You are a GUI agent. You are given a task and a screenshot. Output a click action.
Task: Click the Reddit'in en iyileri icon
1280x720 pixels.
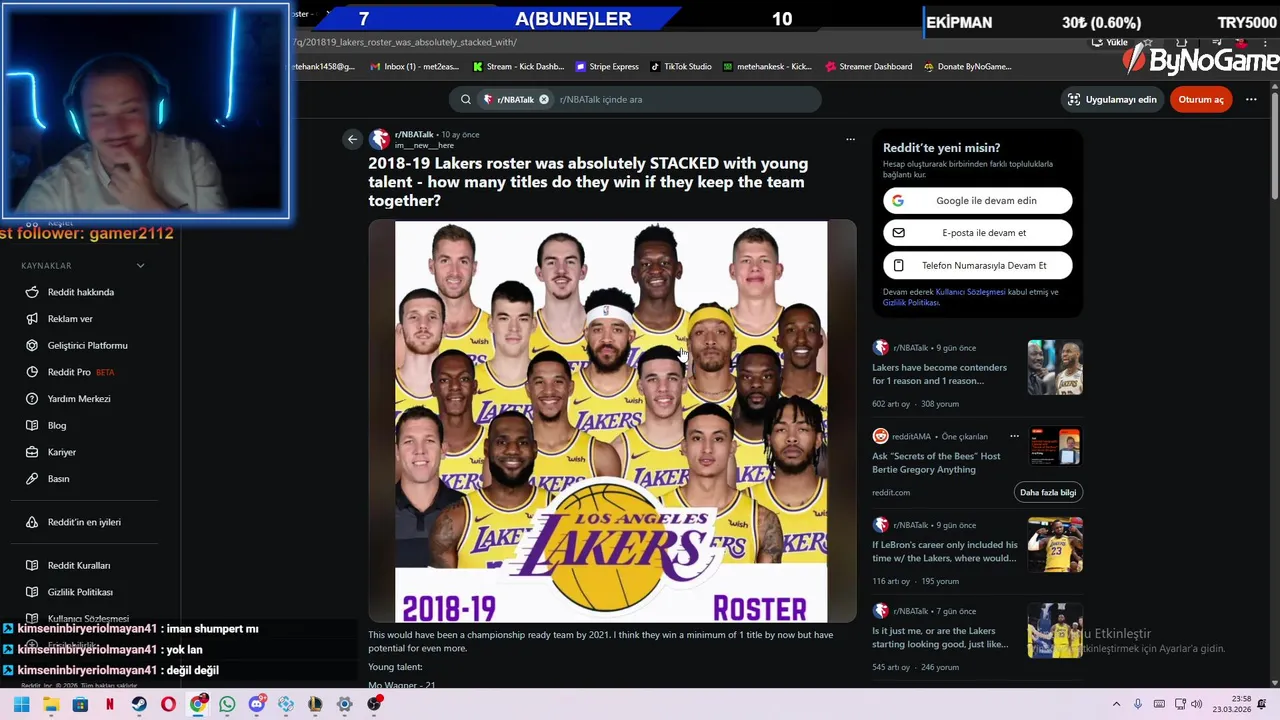click(x=32, y=522)
